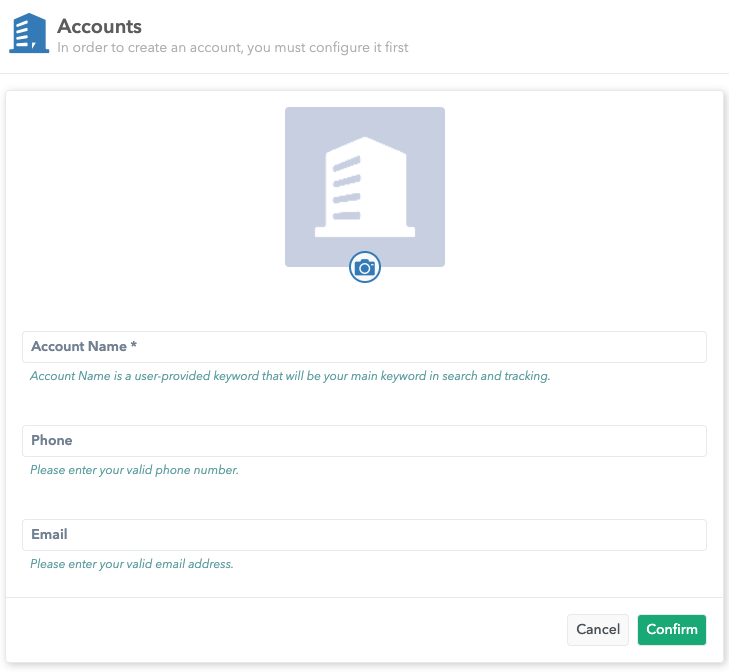729x672 pixels.
Task: Click the blue Accounts building icon in header
Action: pos(29,33)
